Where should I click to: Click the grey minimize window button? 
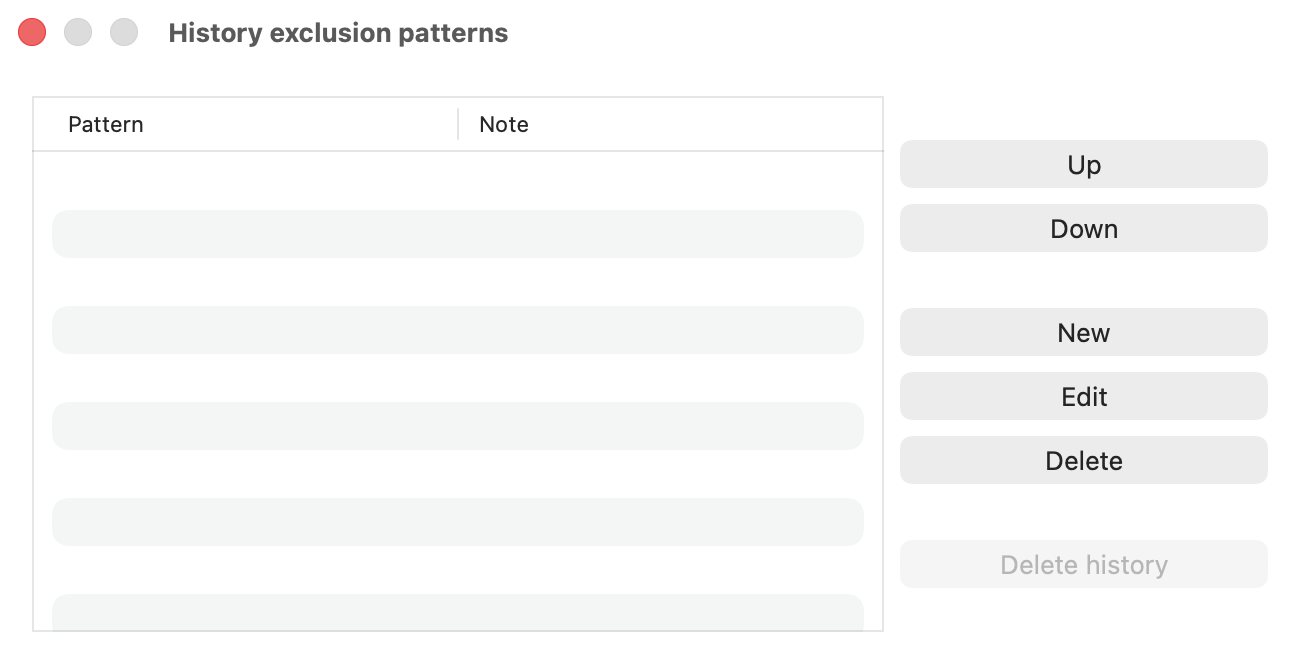[x=78, y=32]
